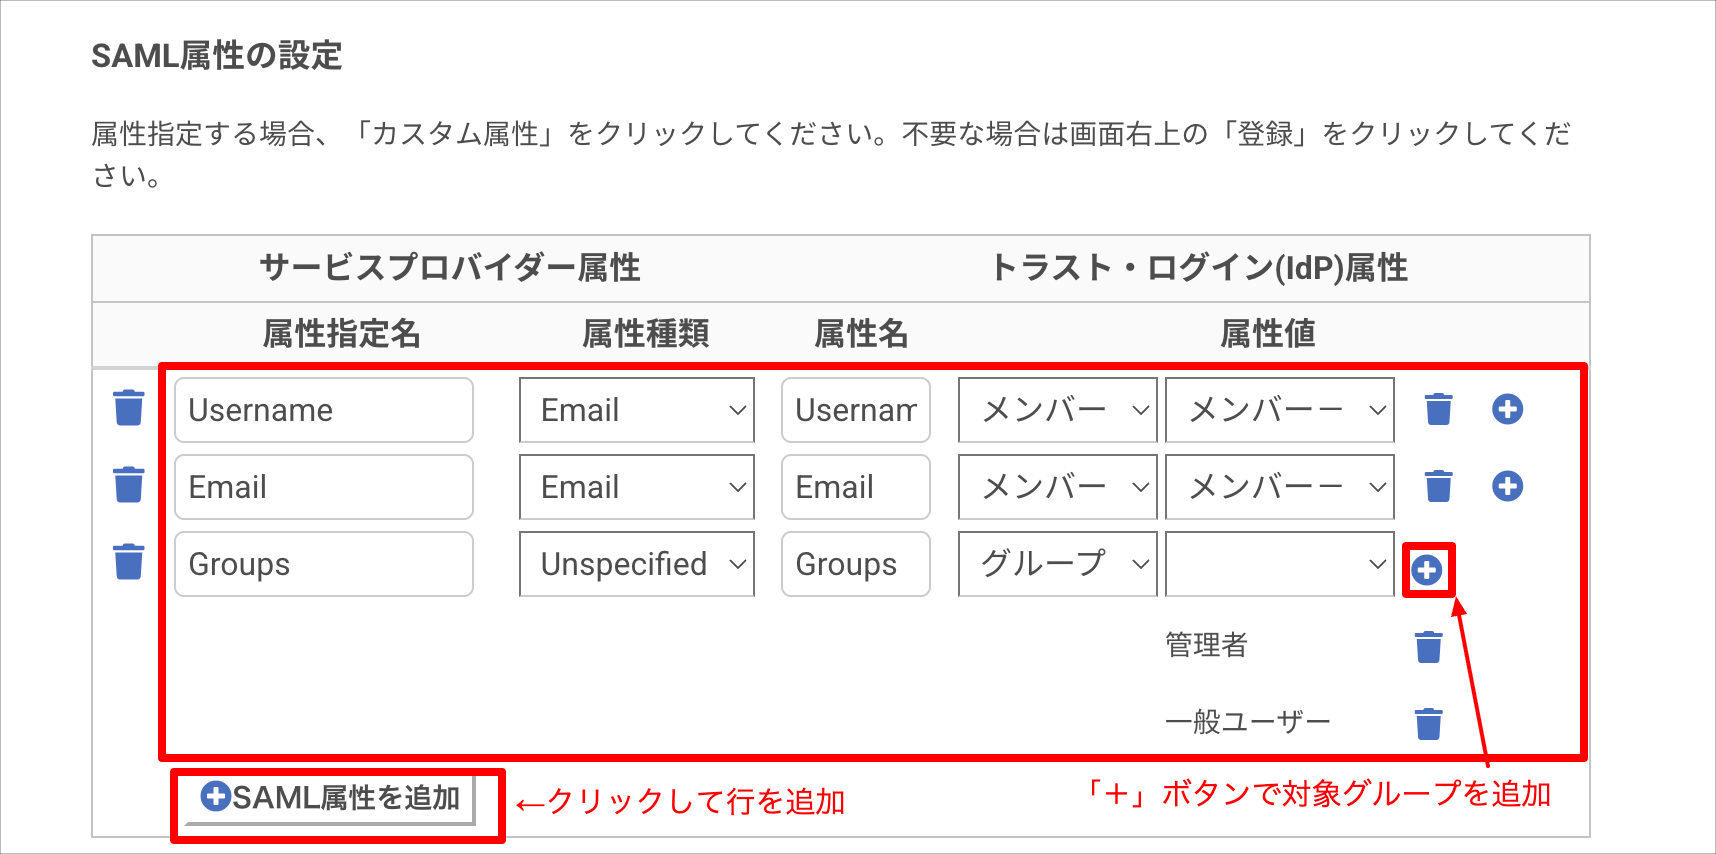Open first メンバー dropdown in Email row
This screenshot has width=1716, height=854.
pos(1058,487)
